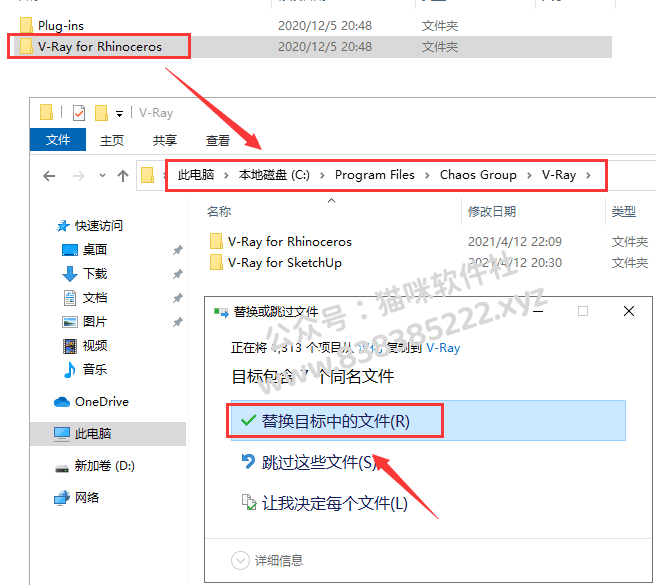656x585 pixels.
Task: Expand chevron after Program Files breadcrumb
Action: [x=427, y=175]
